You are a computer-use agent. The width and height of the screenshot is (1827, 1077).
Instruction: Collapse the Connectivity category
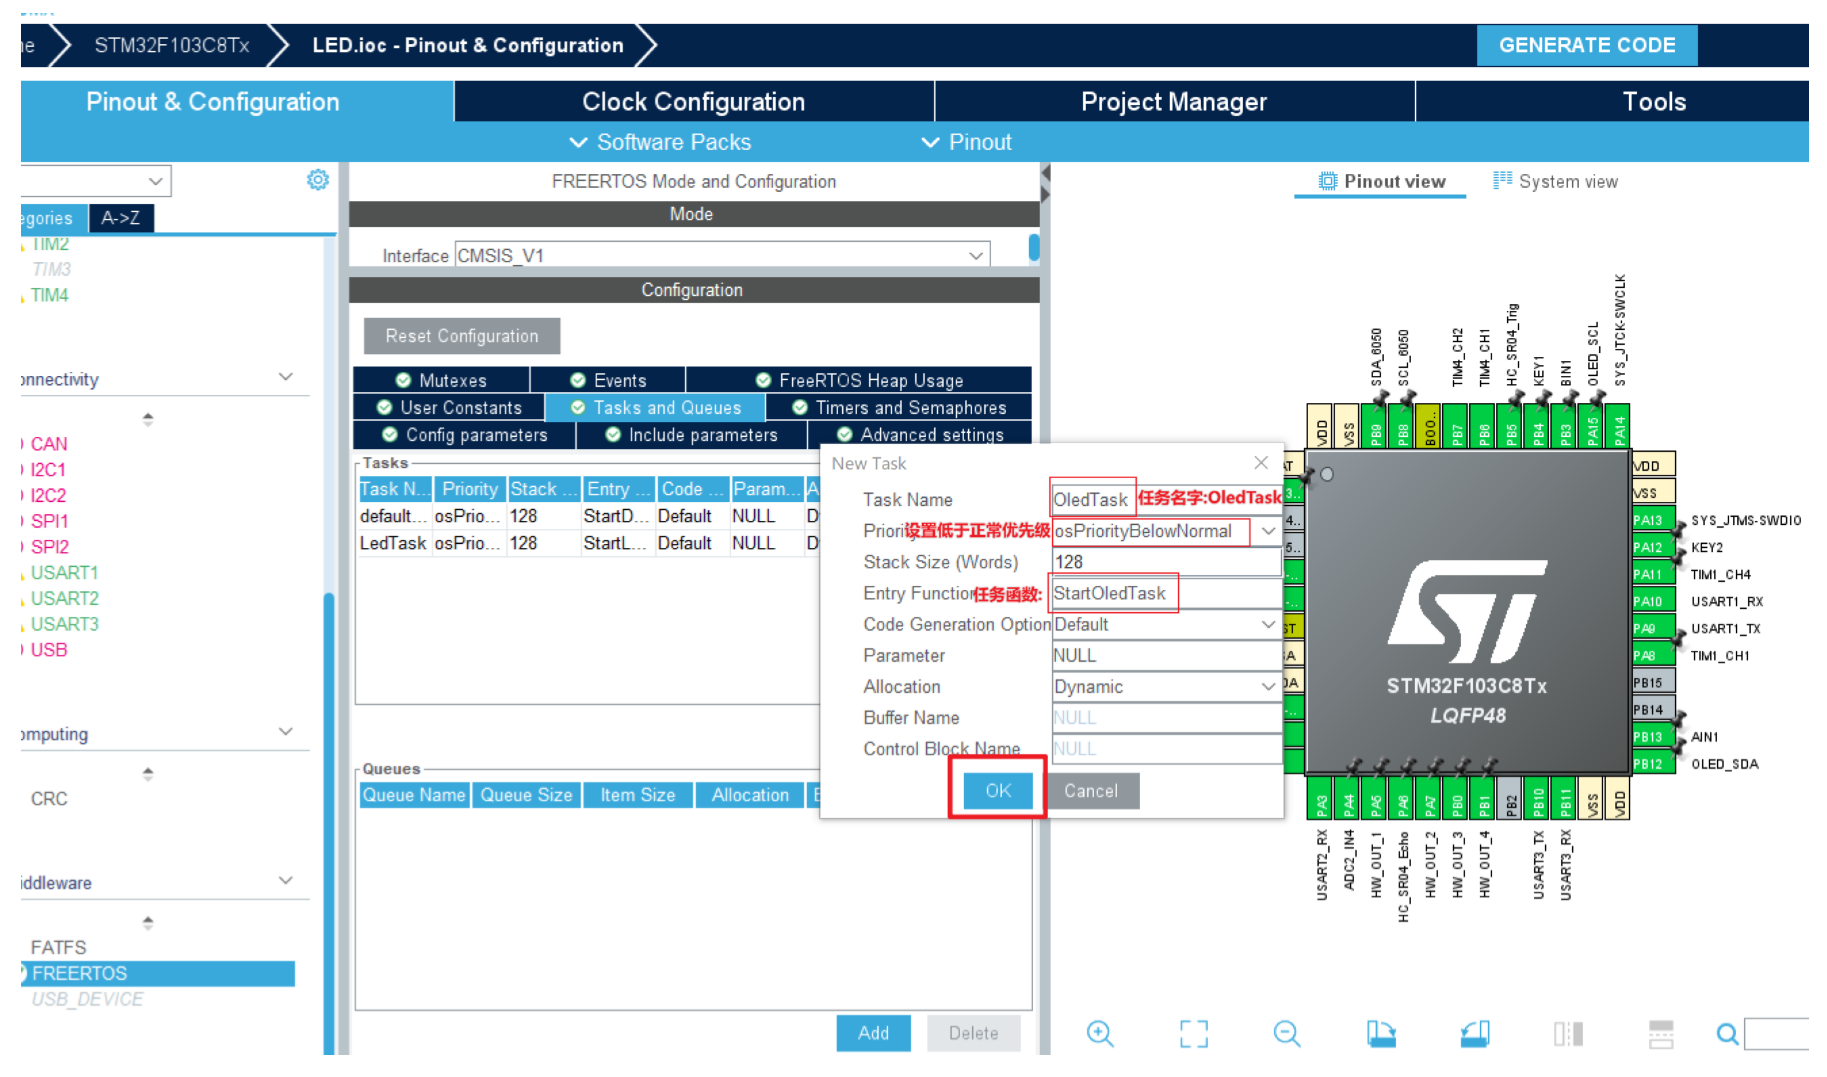point(286,377)
